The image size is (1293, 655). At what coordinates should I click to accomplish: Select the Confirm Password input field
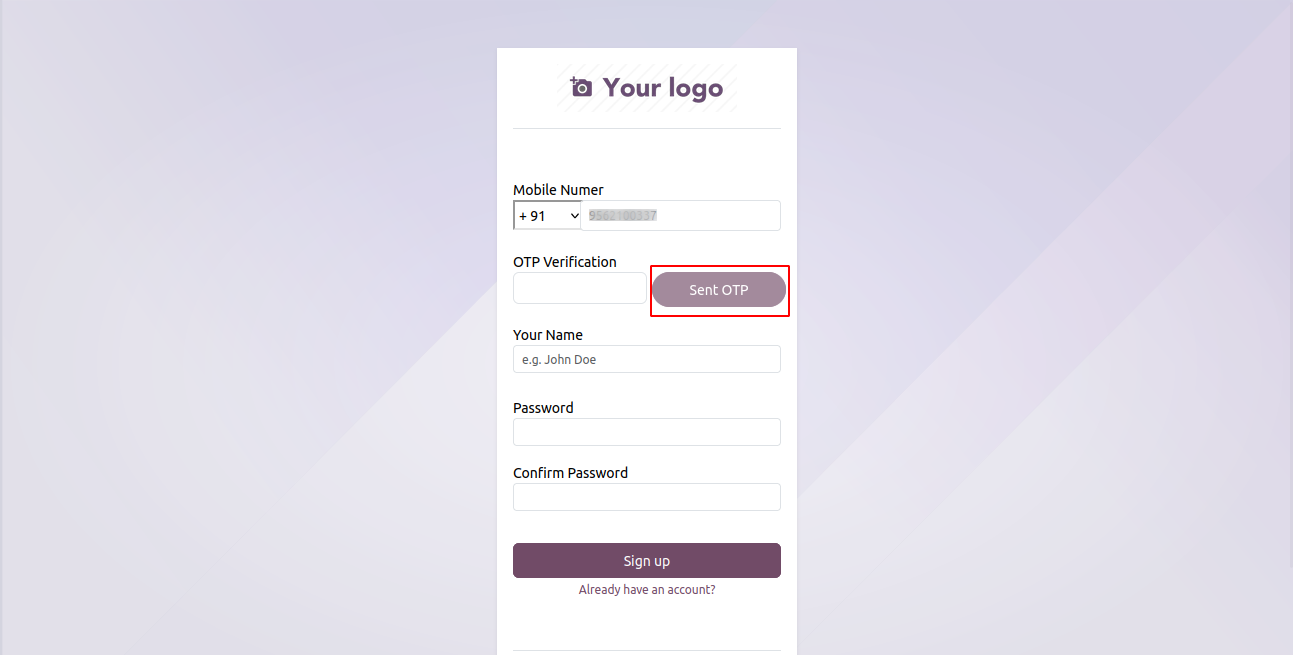[646, 497]
